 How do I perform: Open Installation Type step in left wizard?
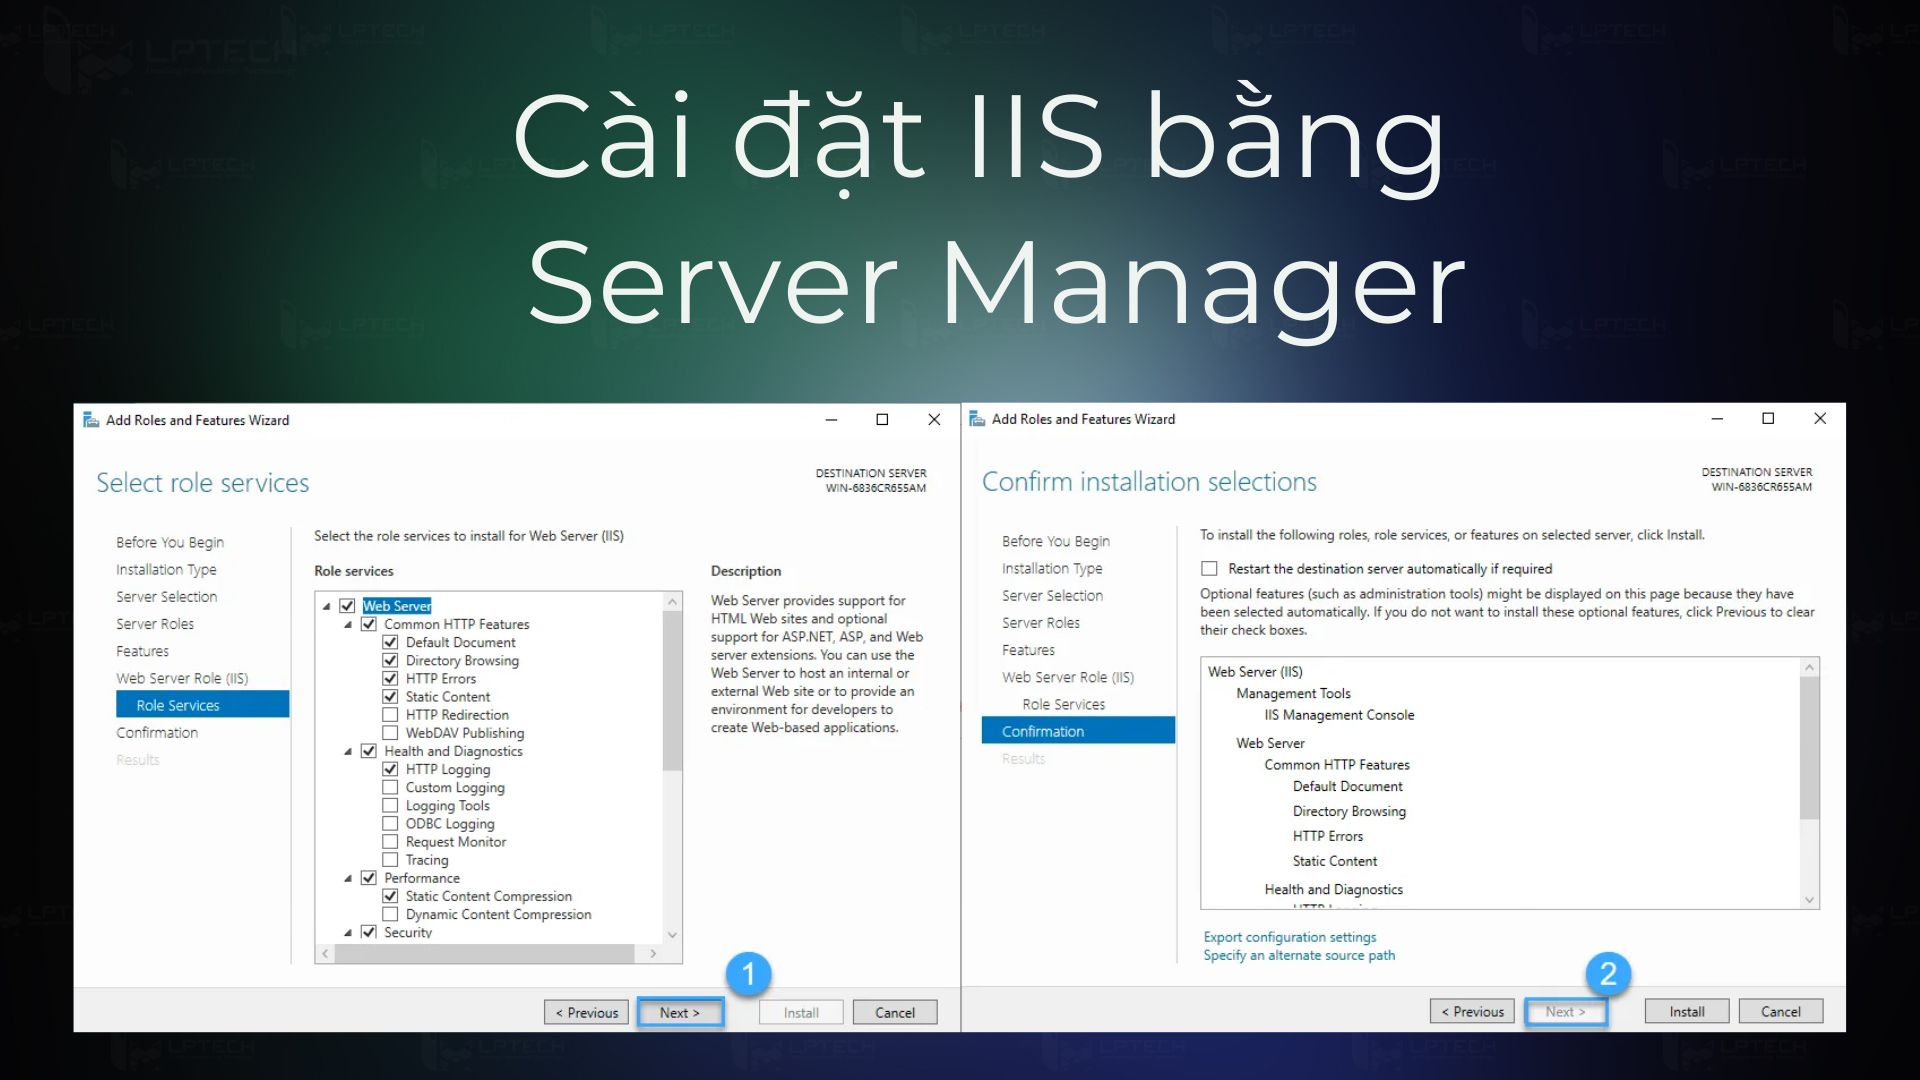click(166, 569)
